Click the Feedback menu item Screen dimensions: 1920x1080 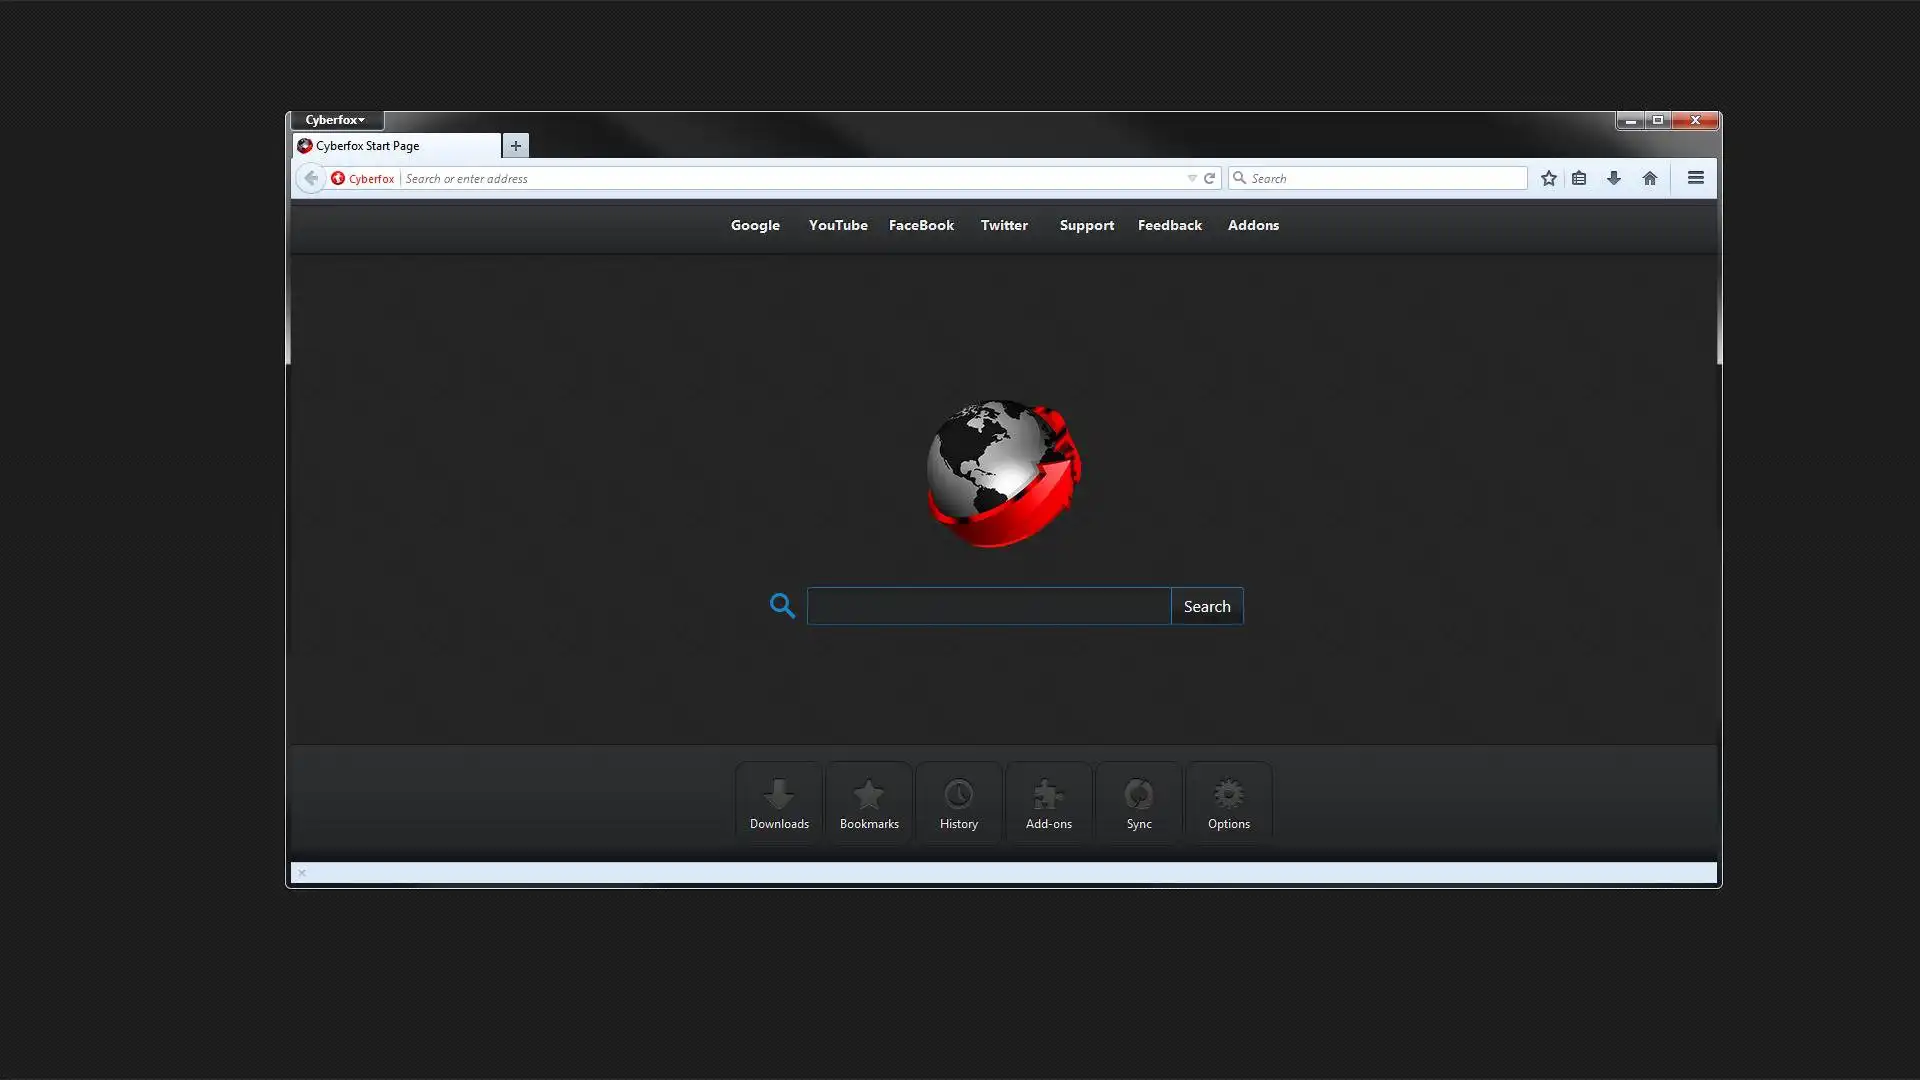pos(1168,224)
